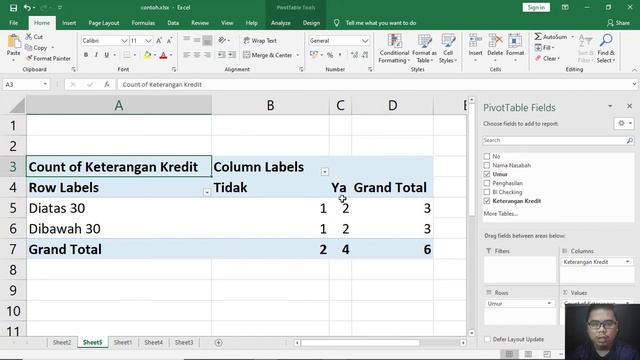This screenshot has width=640, height=360.
Task: Check the BI Checking field
Action: point(487,192)
